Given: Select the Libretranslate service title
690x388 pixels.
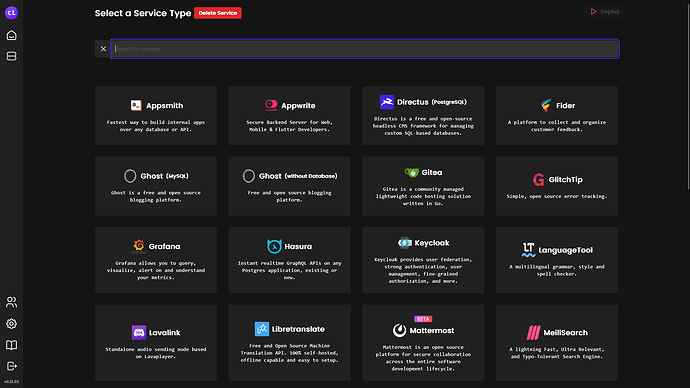Looking at the screenshot, I should 298,329.
